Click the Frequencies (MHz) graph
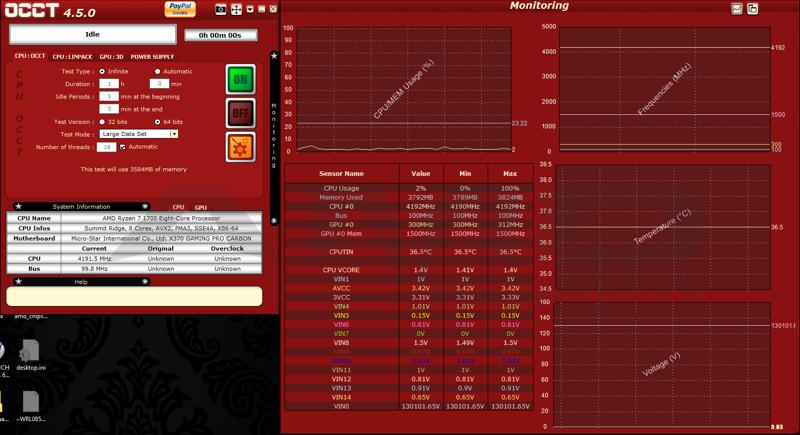The height and width of the screenshot is (435, 800). pos(665,89)
